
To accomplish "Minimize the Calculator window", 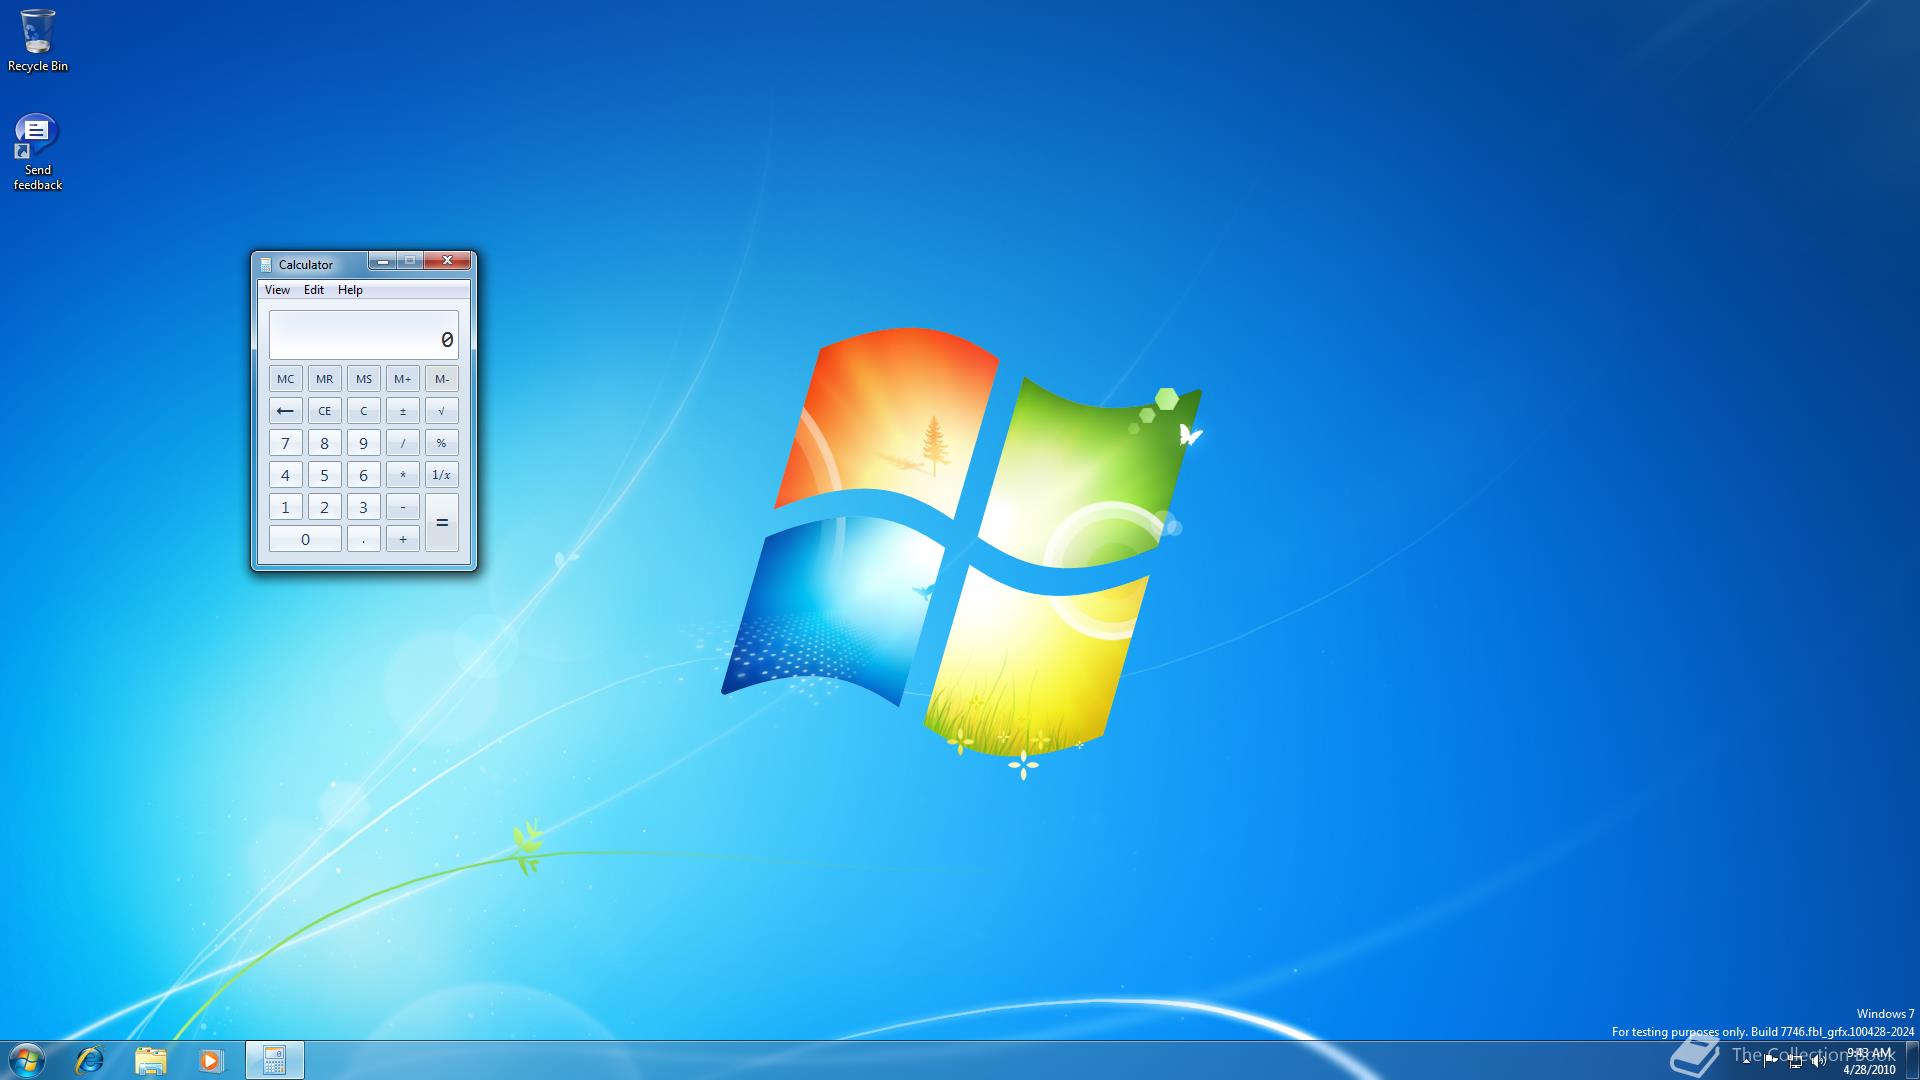I will 382,261.
